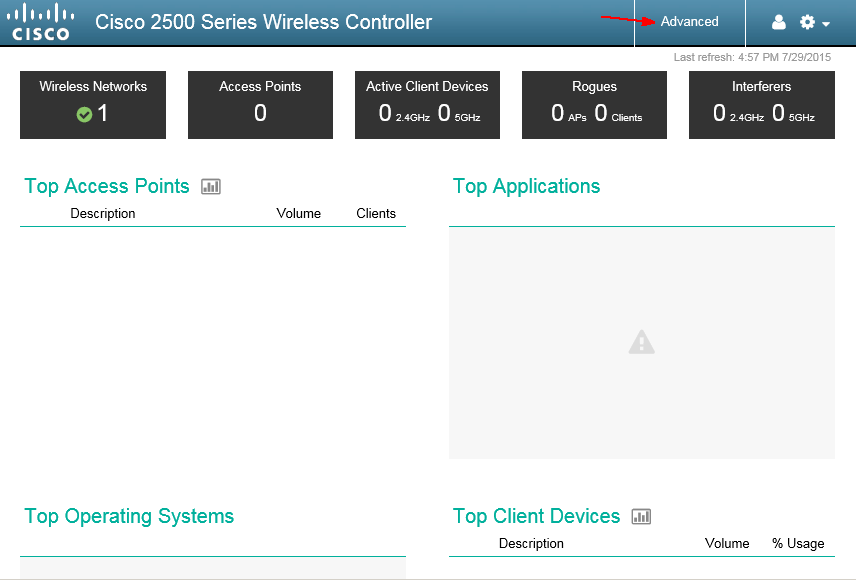Open the Advanced link

point(689,21)
